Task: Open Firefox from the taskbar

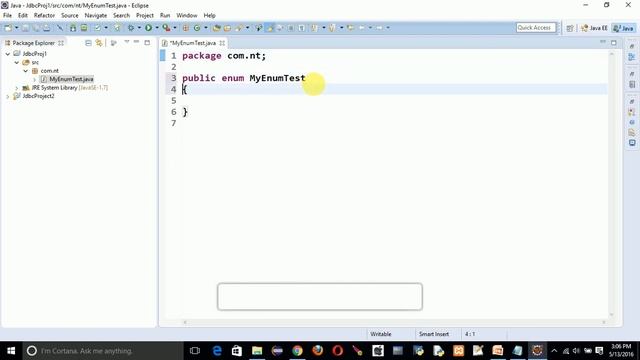Action: [x=318, y=351]
